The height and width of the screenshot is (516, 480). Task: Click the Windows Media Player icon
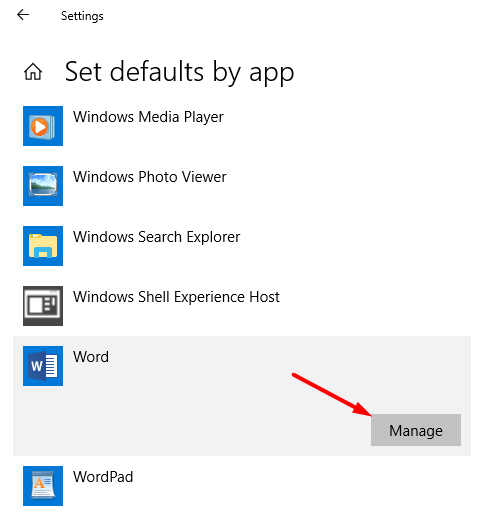coord(43,126)
